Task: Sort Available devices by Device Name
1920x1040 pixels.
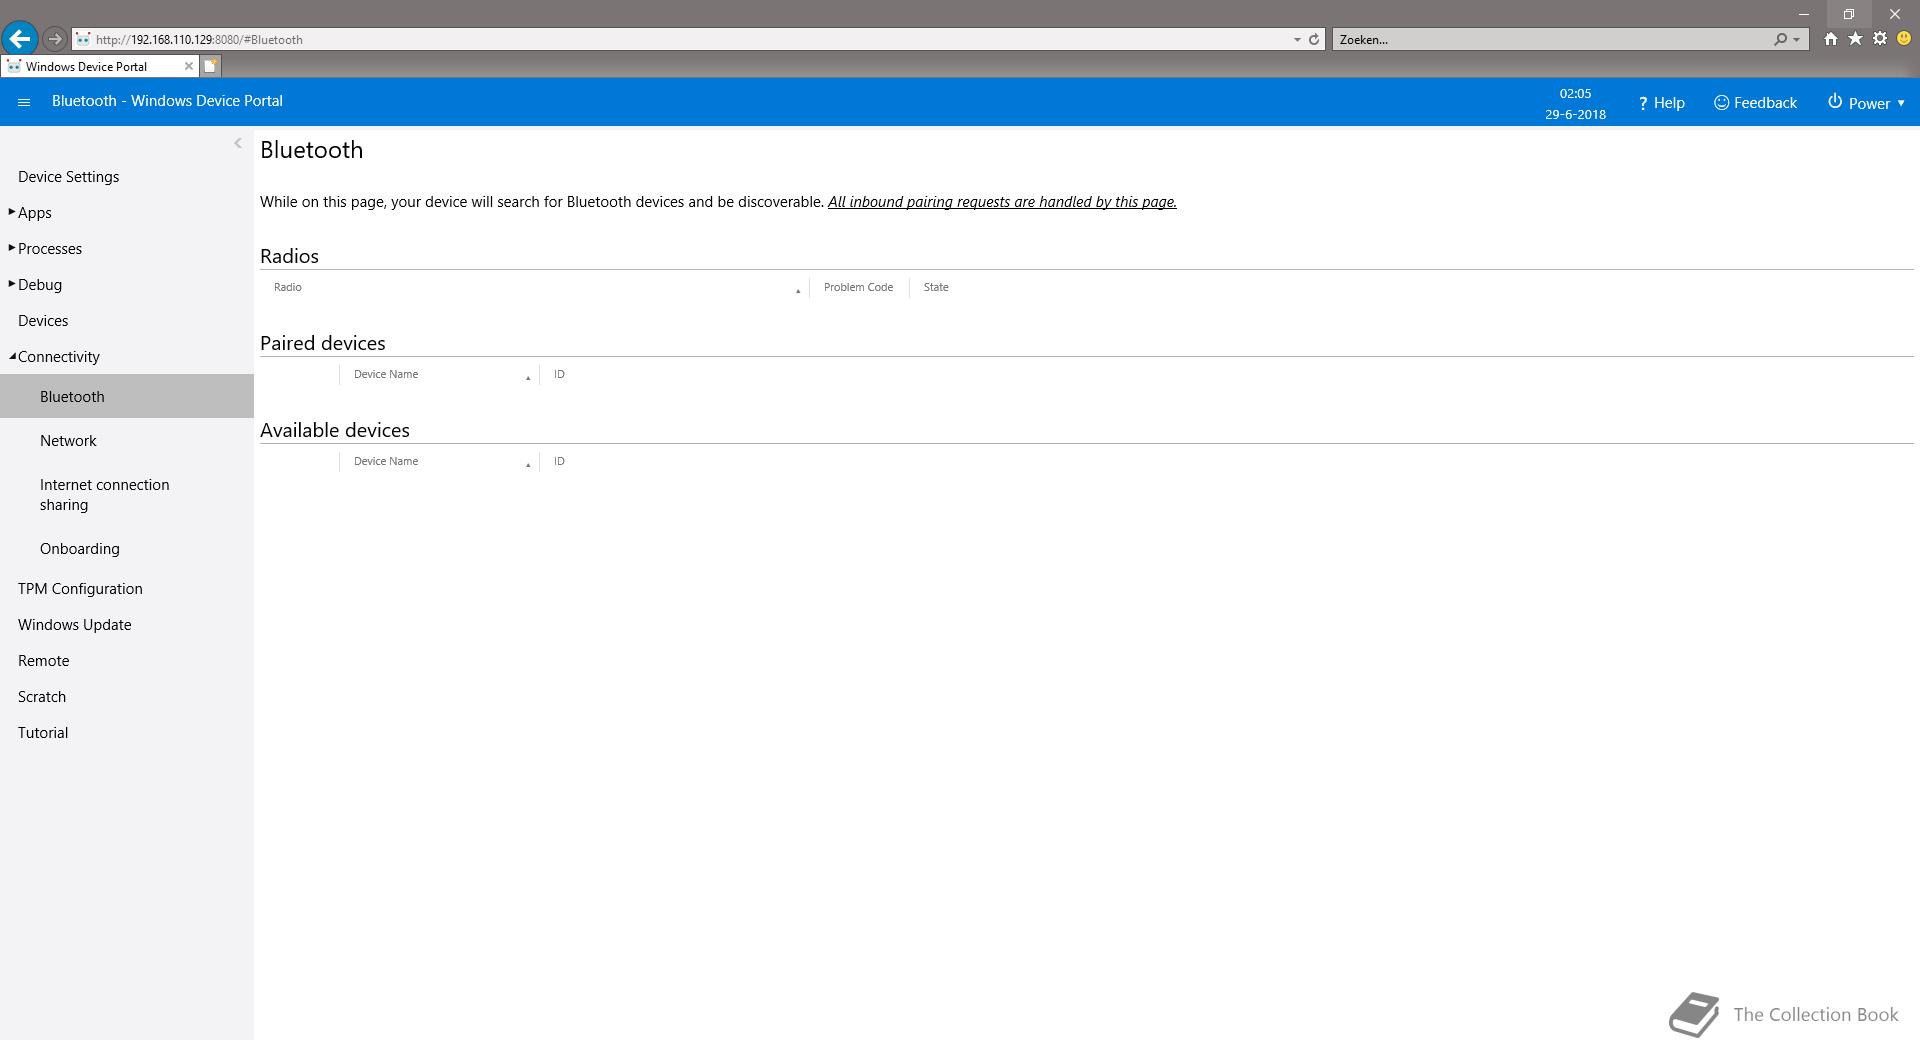Action: point(440,461)
